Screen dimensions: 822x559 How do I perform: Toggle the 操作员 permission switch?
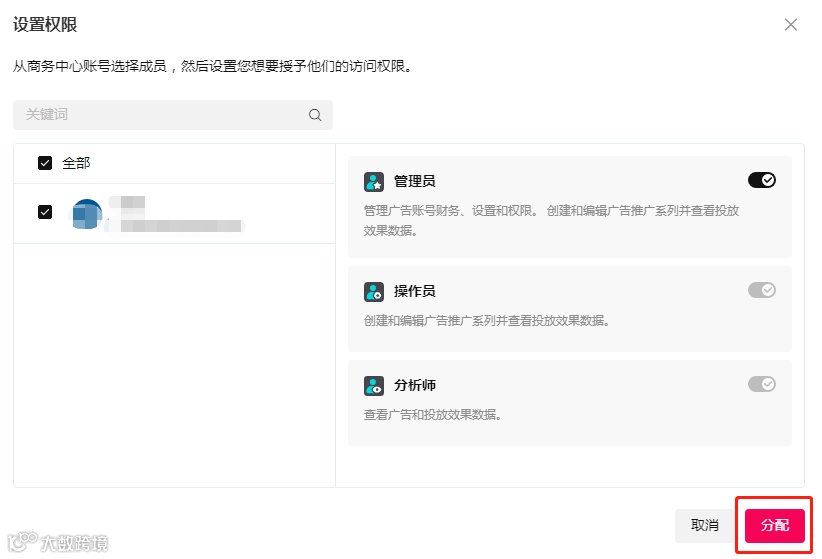point(762,290)
